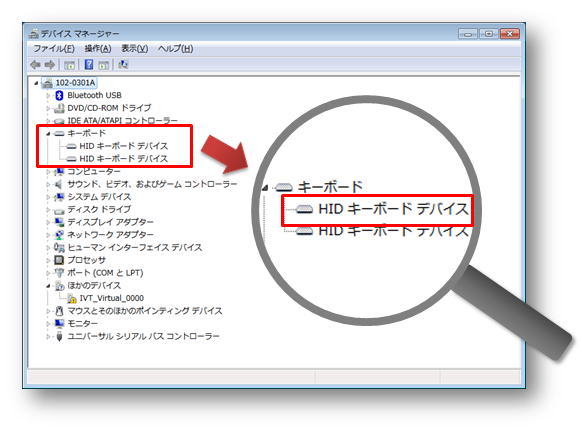Collapse the キーボード category

48,134
